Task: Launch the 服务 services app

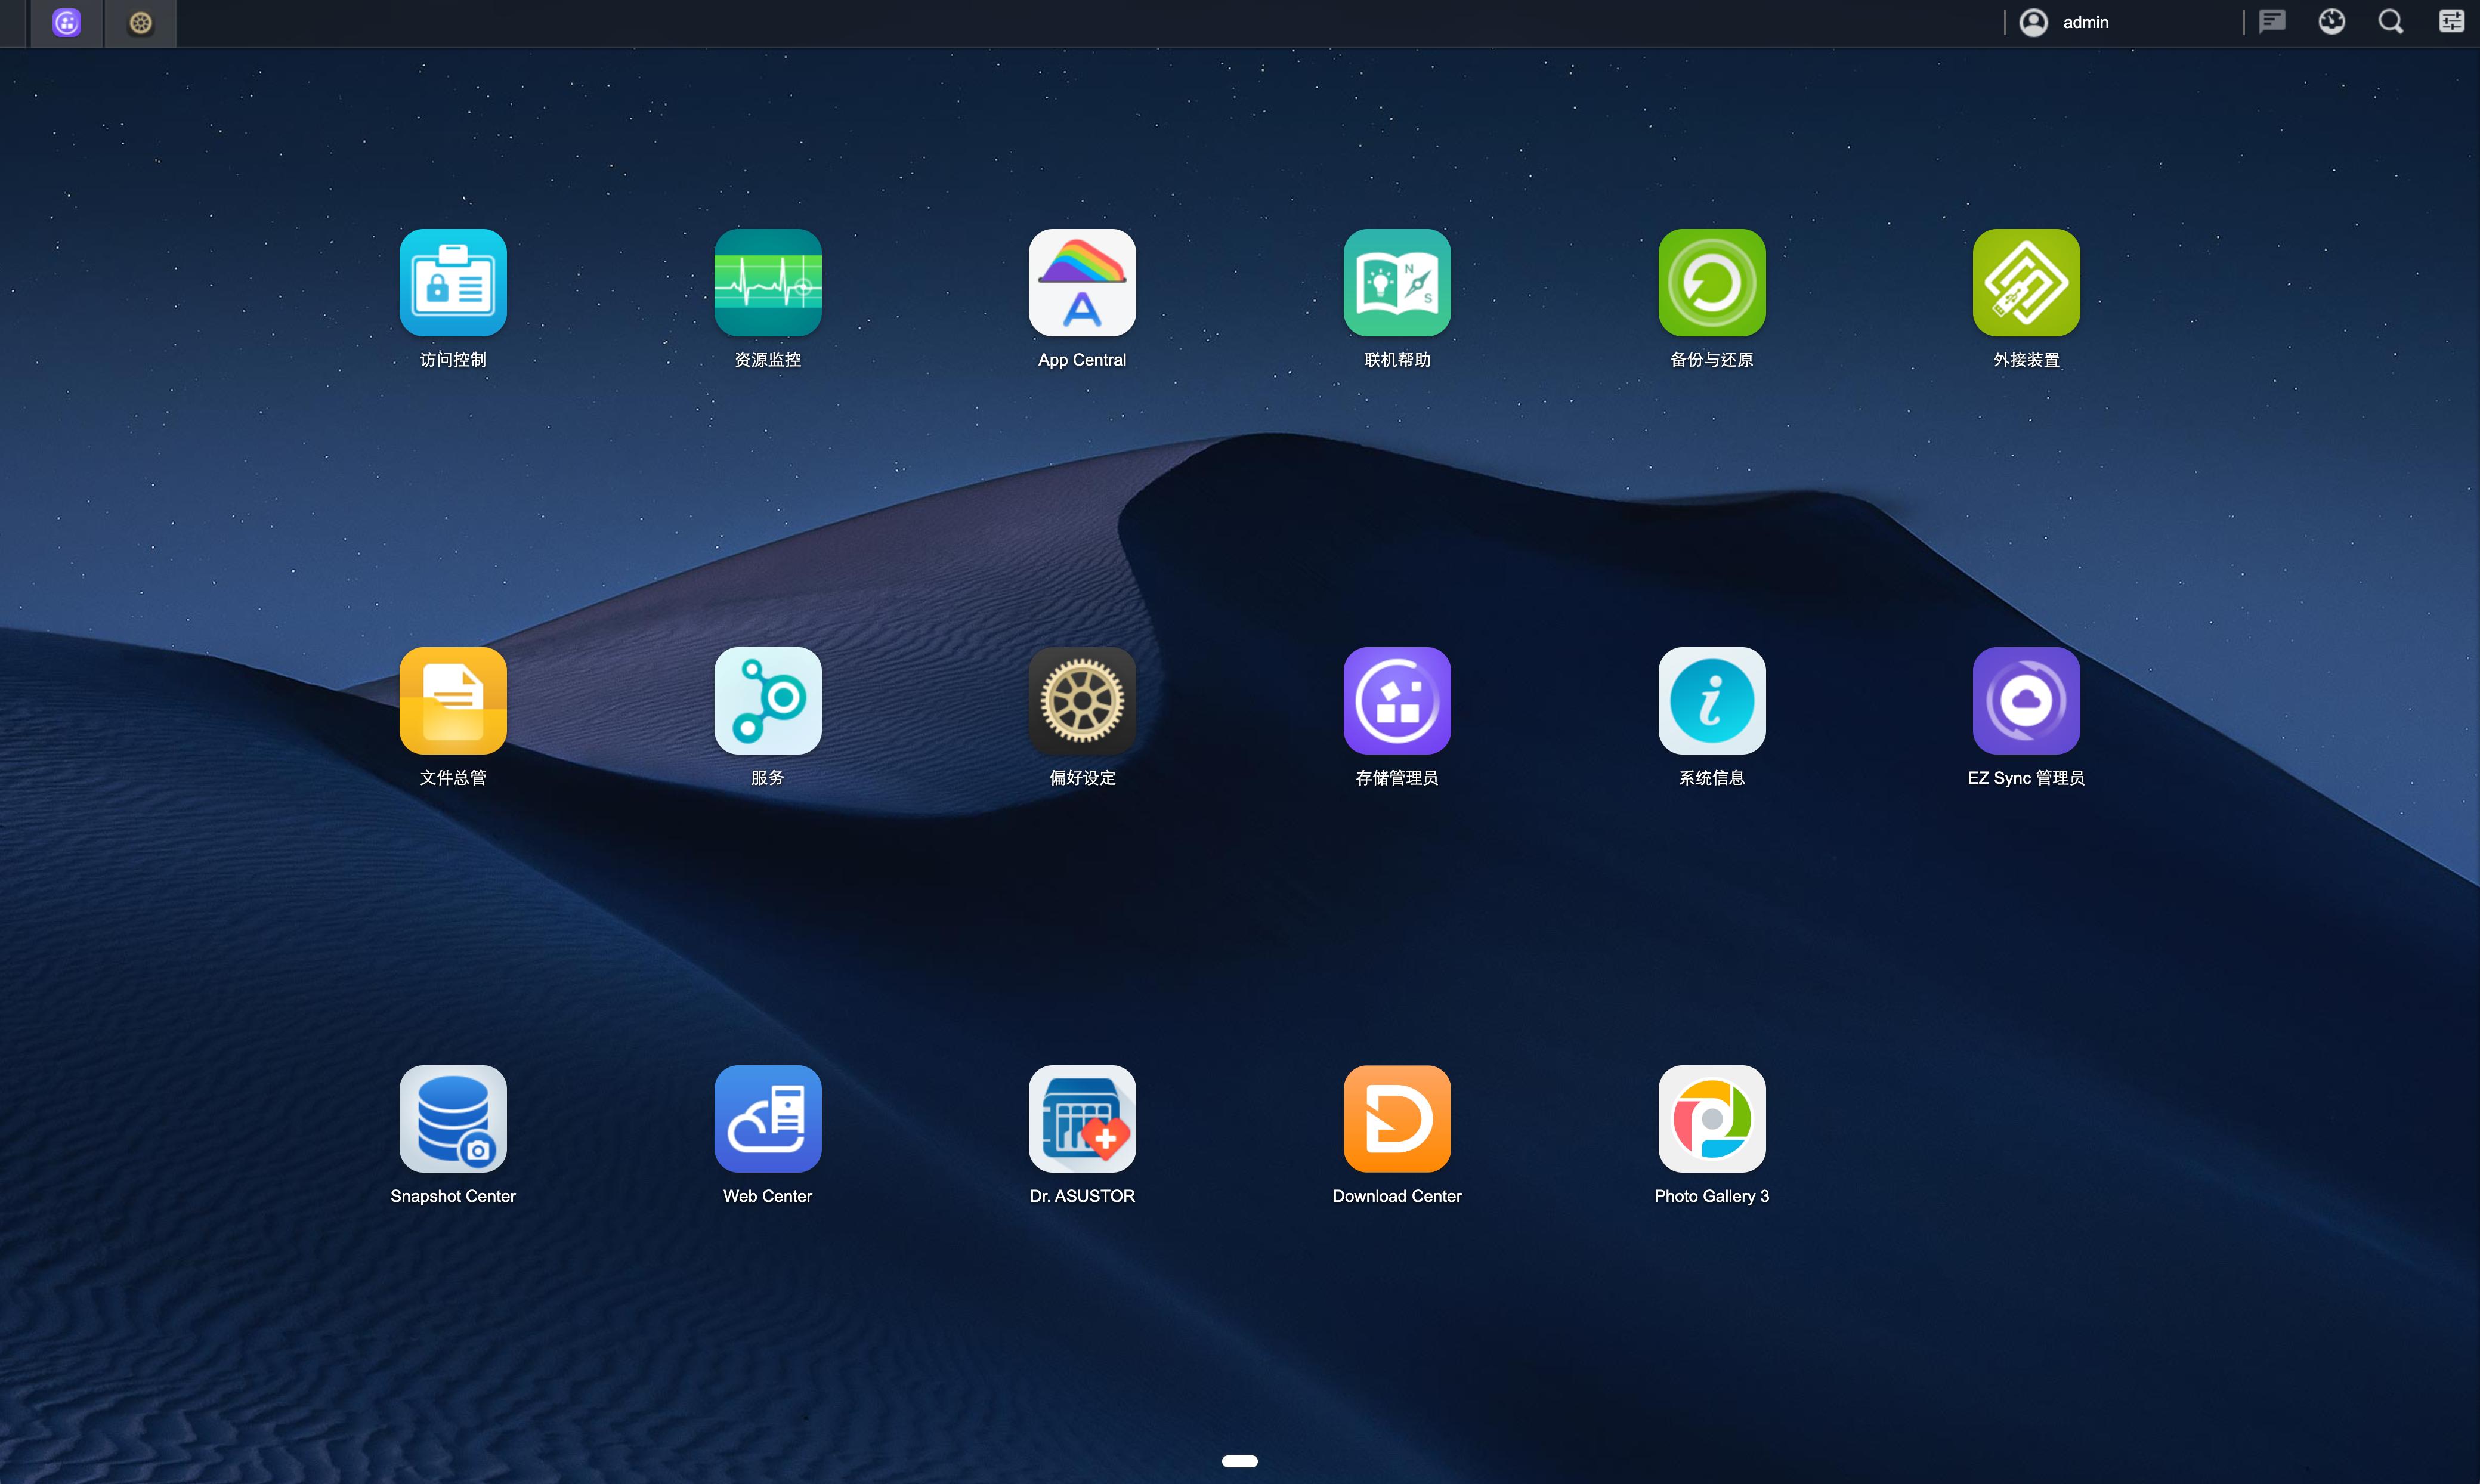Action: click(767, 701)
